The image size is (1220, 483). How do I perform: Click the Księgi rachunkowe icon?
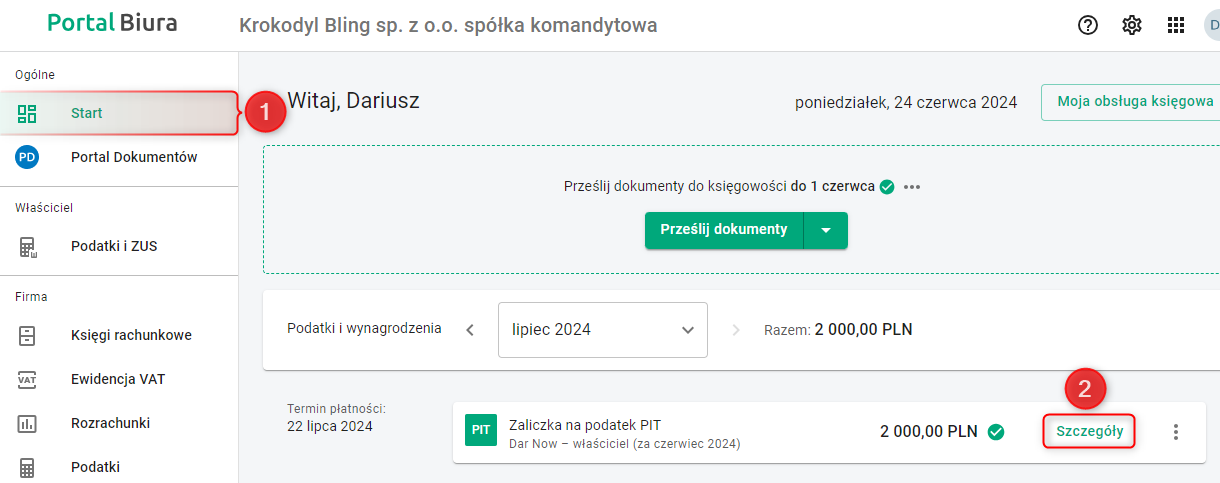pos(27,335)
